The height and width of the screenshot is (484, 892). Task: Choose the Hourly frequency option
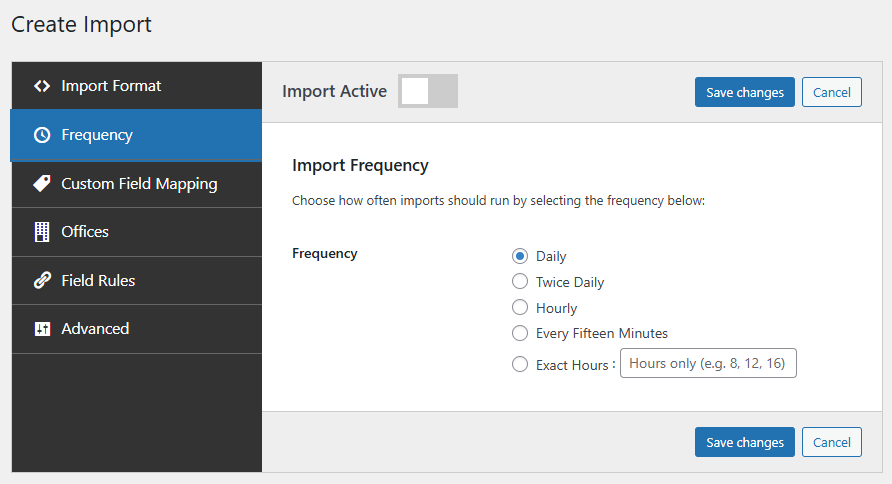(520, 308)
